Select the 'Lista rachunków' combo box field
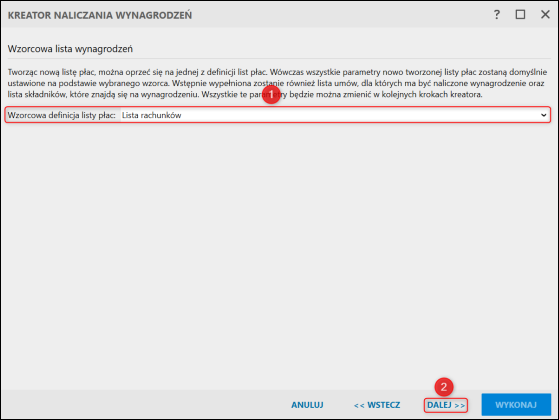Image resolution: width=559 pixels, height=420 pixels. point(335,115)
